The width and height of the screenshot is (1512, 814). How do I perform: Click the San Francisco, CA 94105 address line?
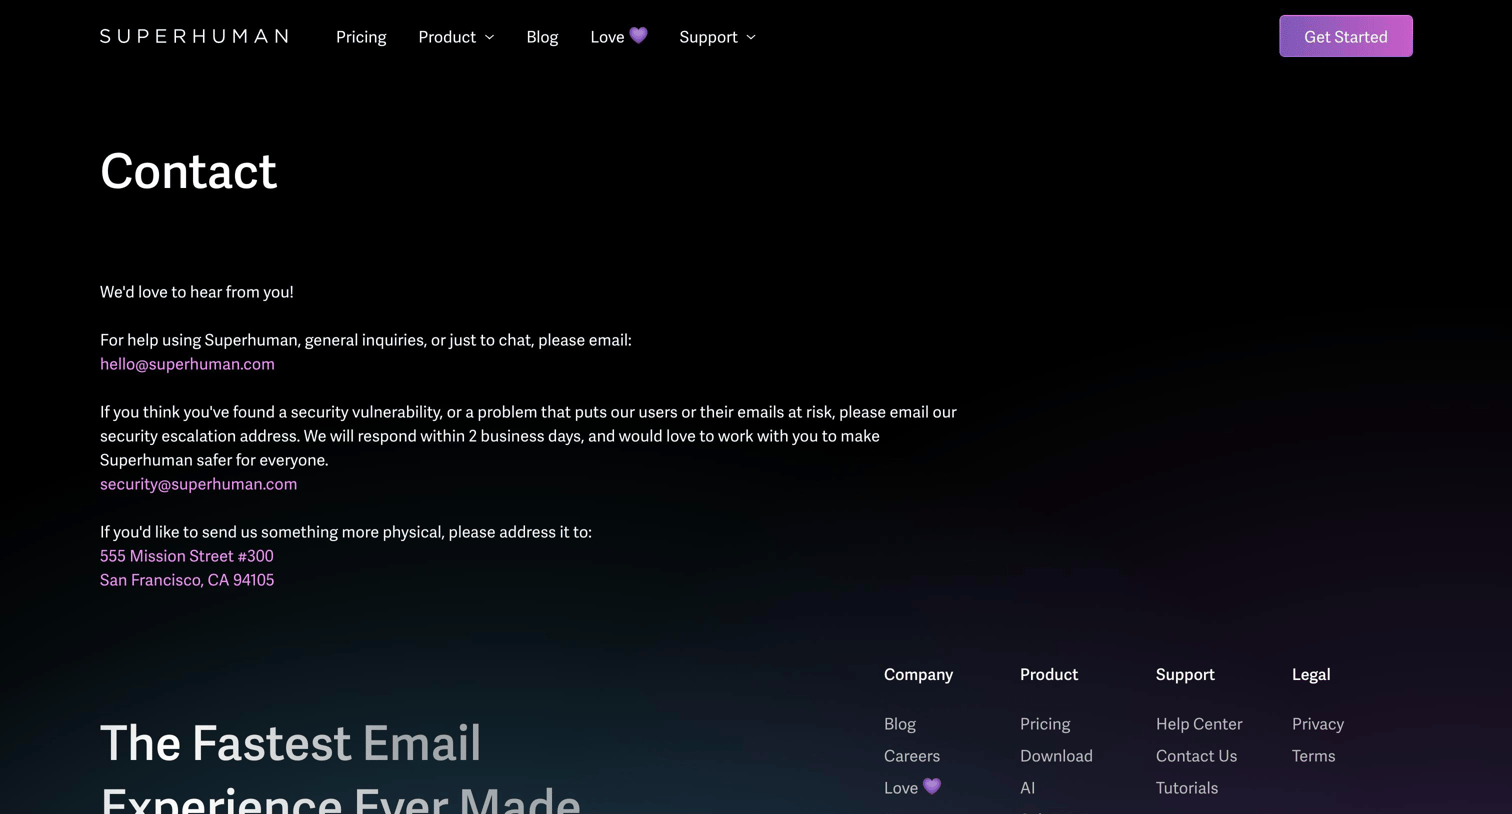[x=187, y=580]
